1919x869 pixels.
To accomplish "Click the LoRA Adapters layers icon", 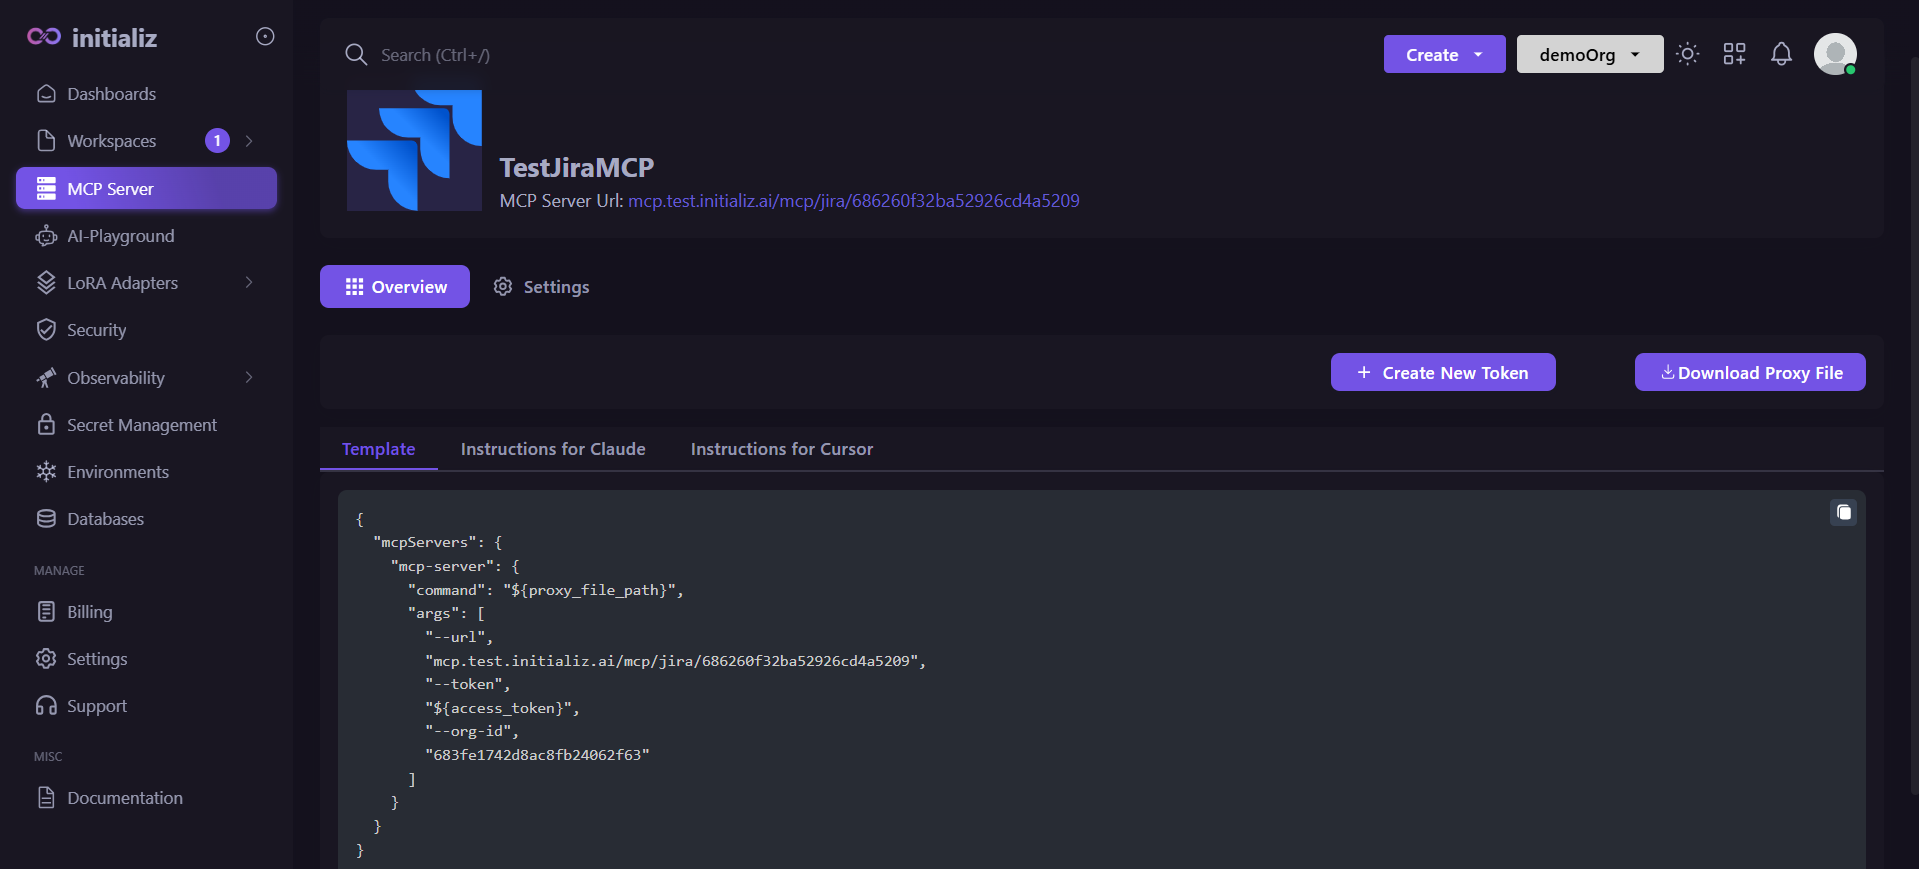I will pos(46,283).
